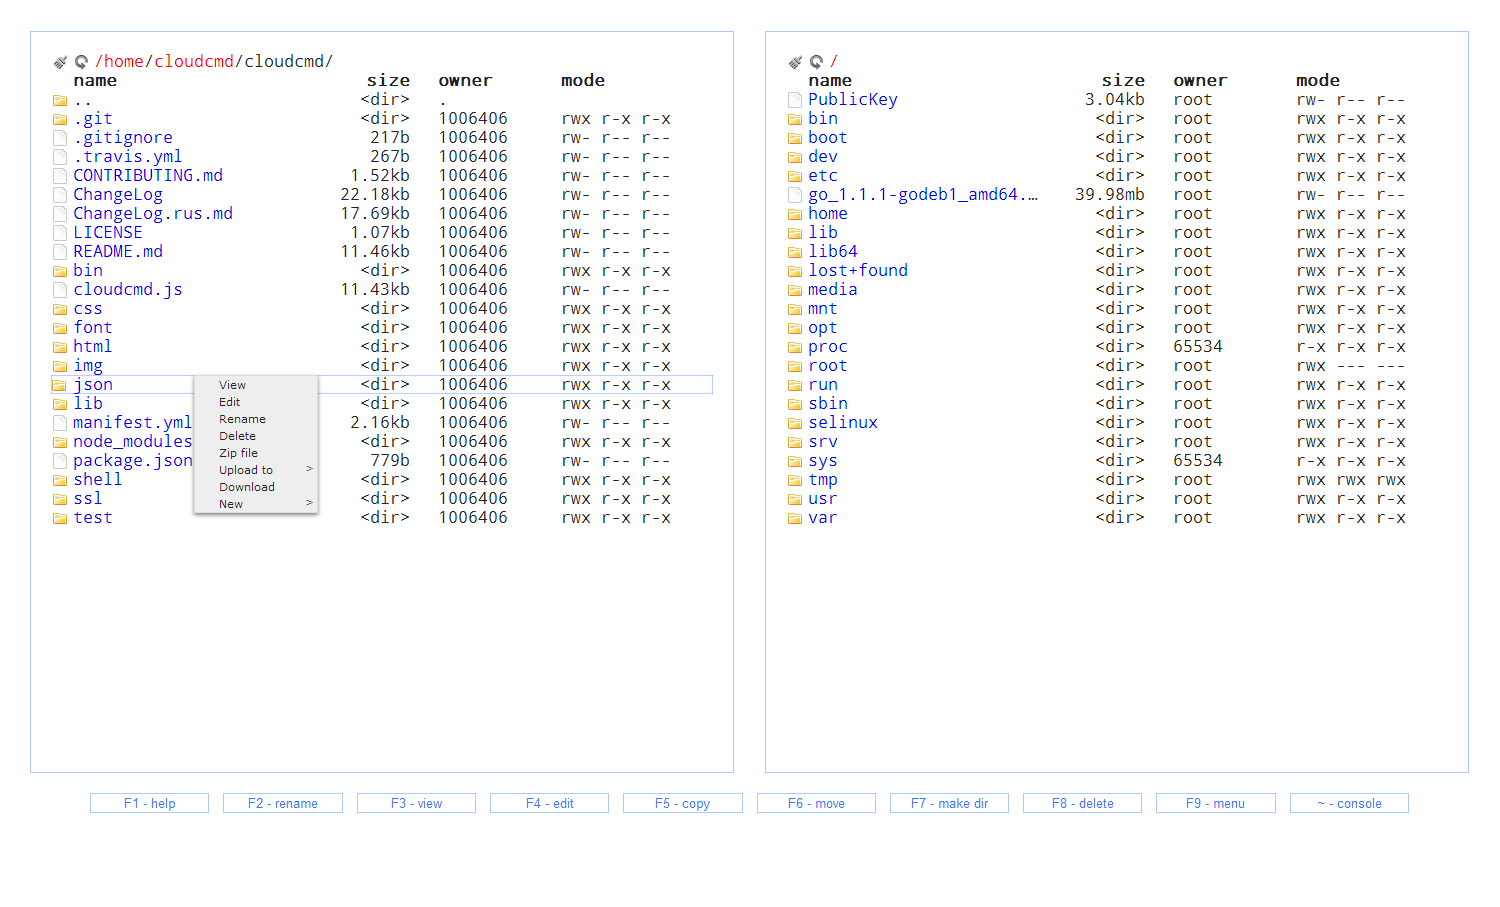
Task: Click the folder icon next to selinux
Action: tap(795, 423)
